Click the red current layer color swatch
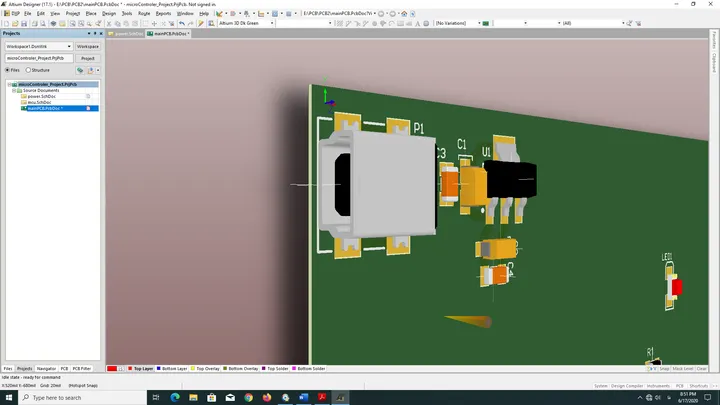The width and height of the screenshot is (720, 405). (x=112, y=369)
